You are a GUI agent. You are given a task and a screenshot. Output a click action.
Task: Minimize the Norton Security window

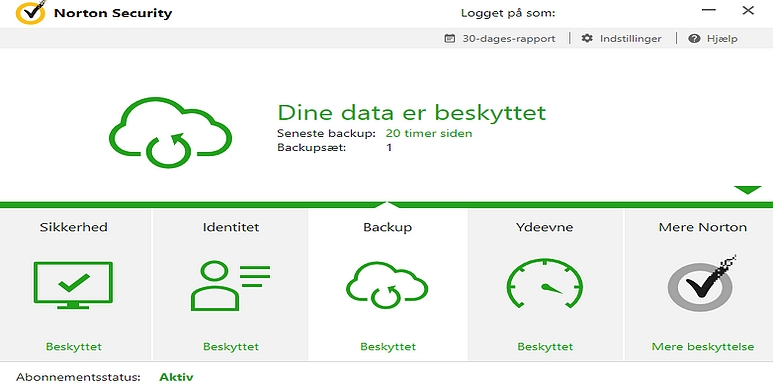click(x=709, y=10)
